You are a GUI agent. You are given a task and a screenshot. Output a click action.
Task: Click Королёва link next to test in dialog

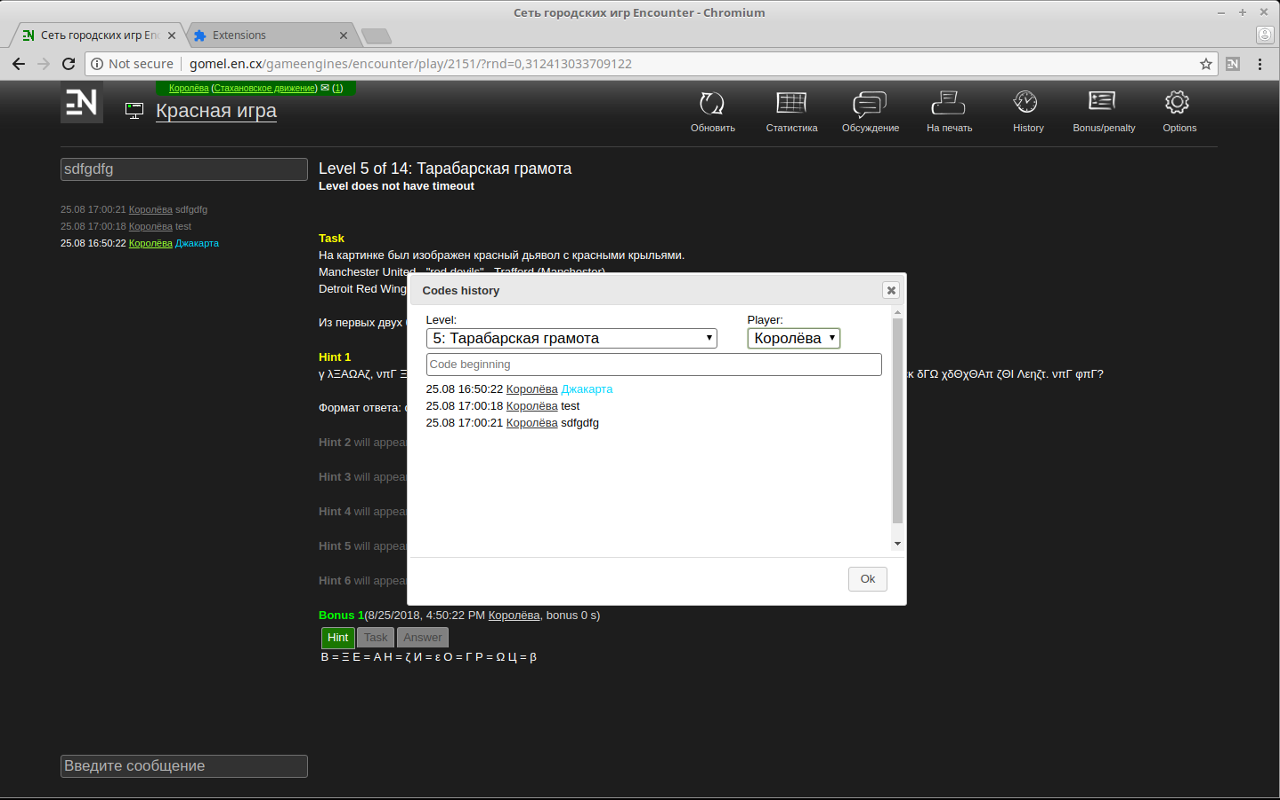532,406
